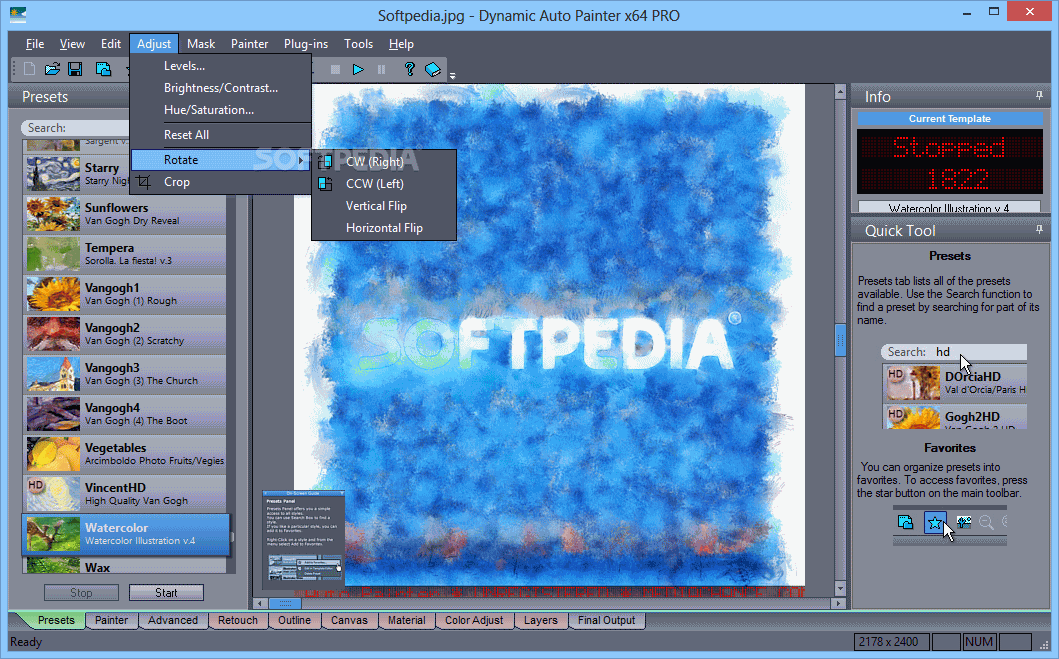Select the Vangogh3 The Church preset
1059x659 pixels.
126,373
